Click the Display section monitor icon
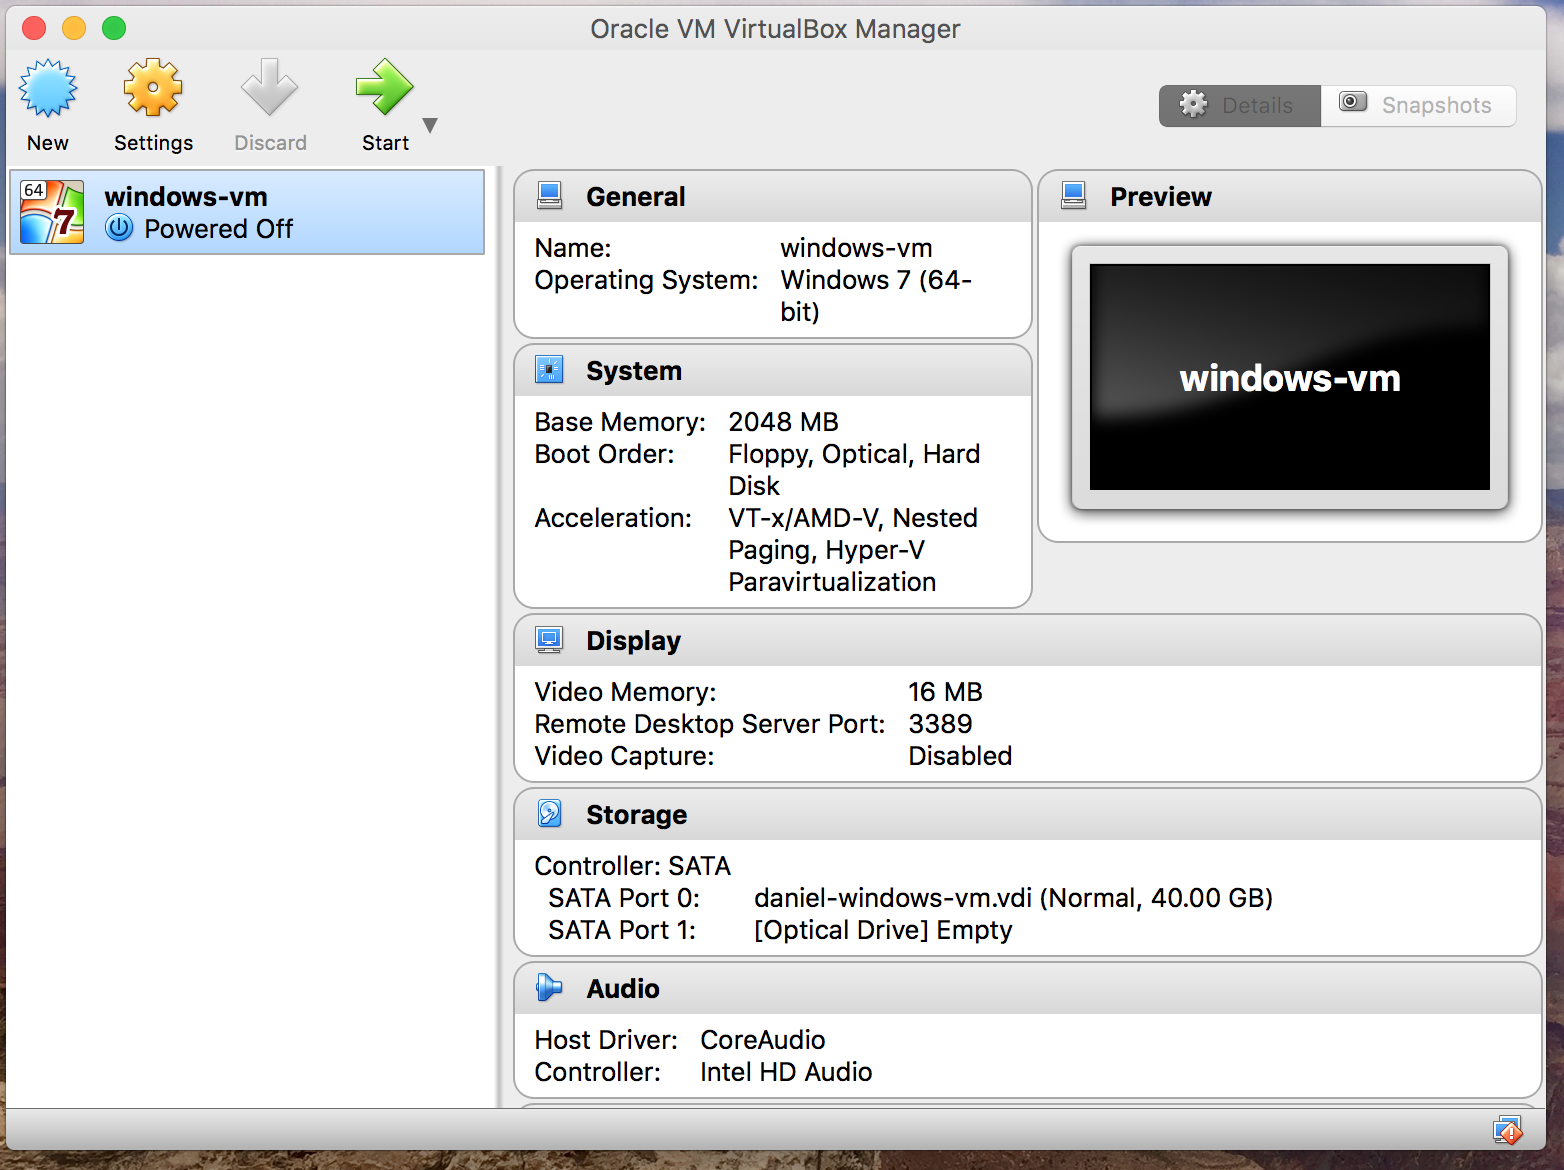This screenshot has height=1170, width=1564. 549,639
